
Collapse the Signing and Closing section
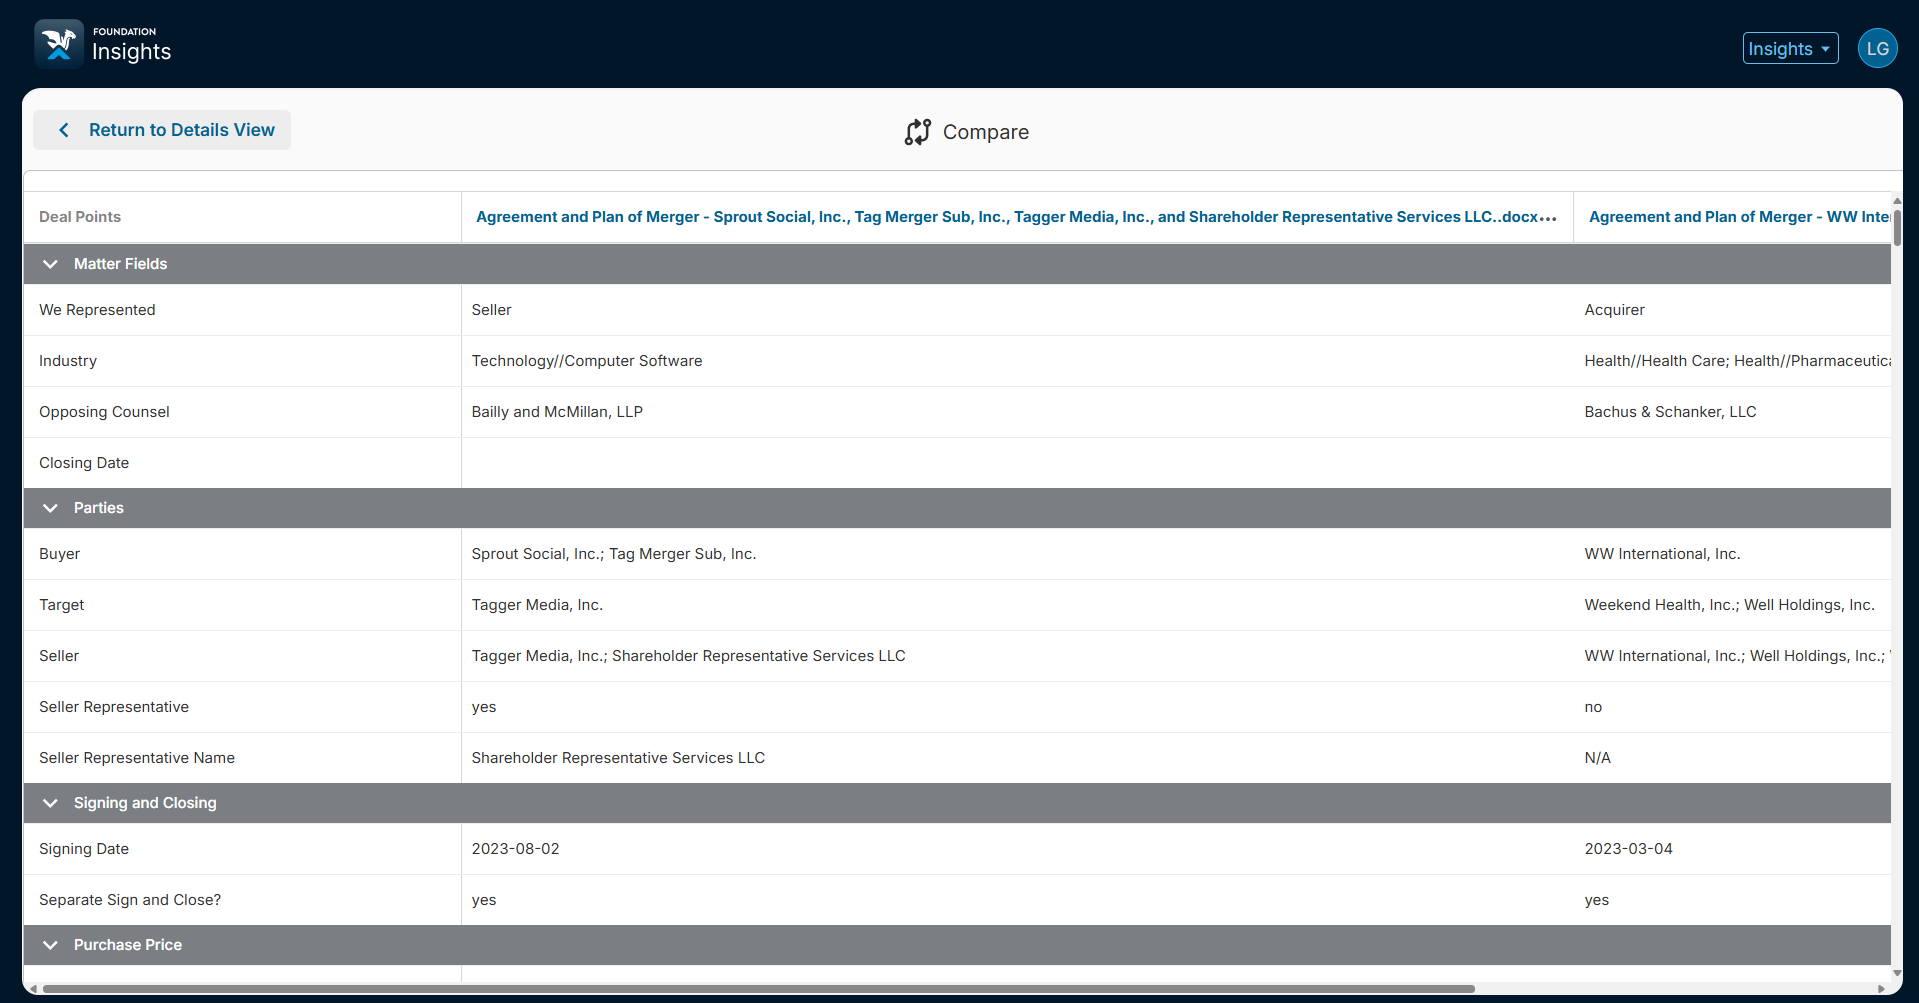[51, 803]
